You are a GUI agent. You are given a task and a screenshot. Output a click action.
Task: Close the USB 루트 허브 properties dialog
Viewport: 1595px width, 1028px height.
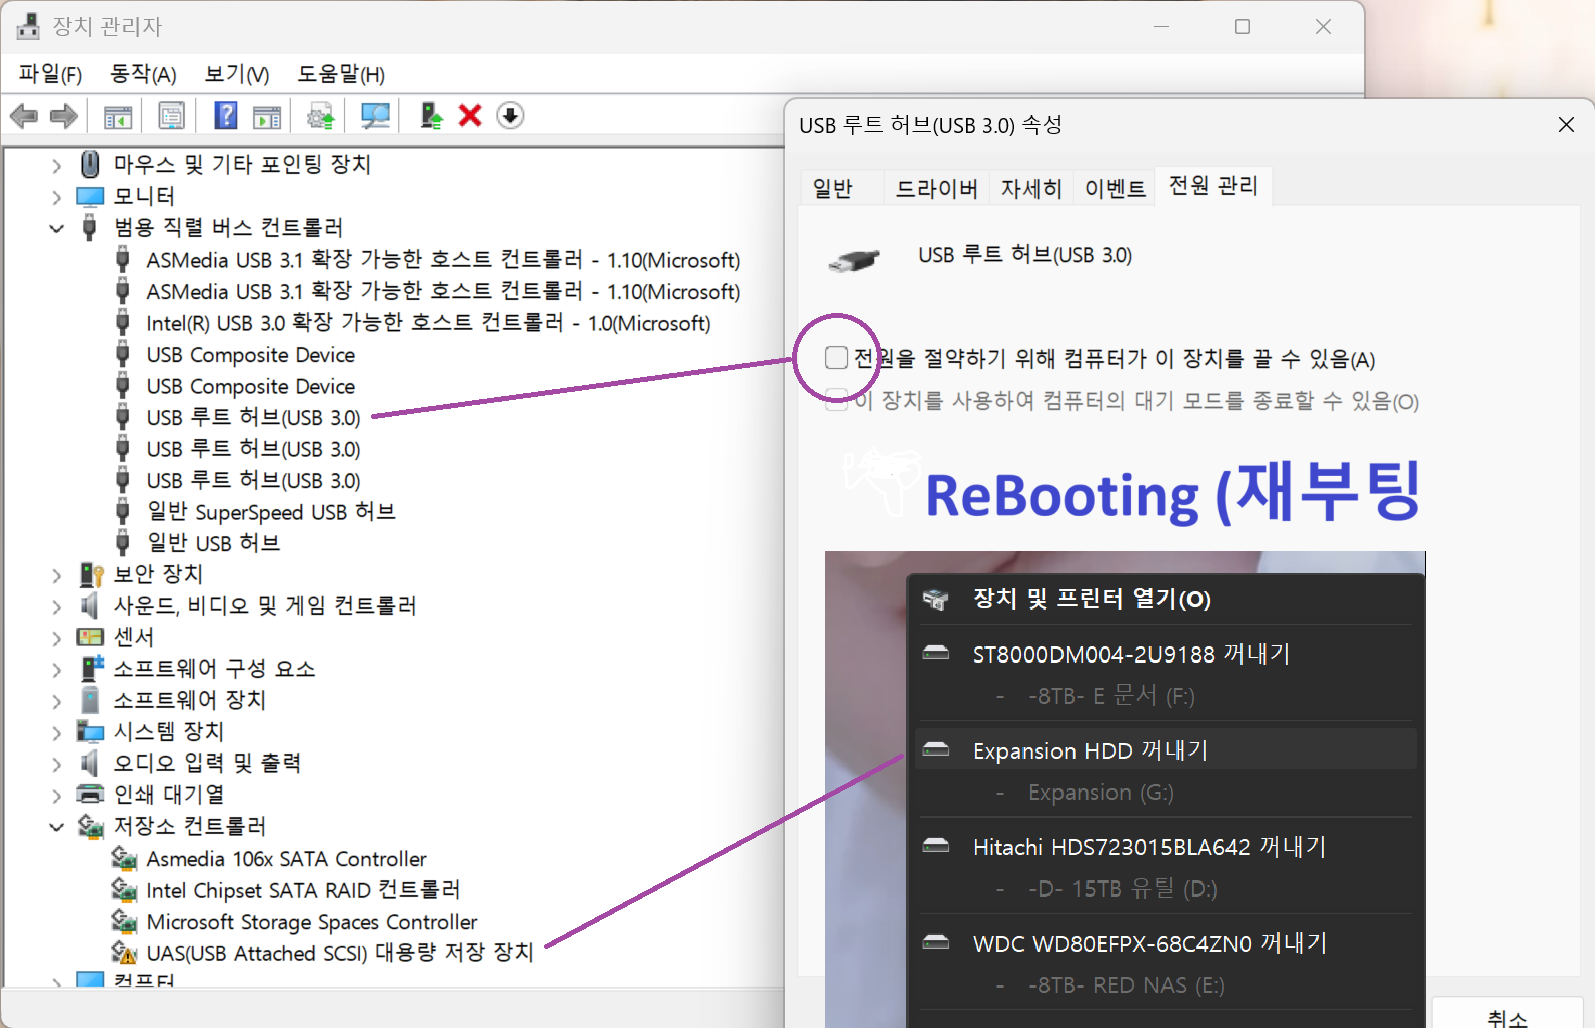coord(1566,125)
